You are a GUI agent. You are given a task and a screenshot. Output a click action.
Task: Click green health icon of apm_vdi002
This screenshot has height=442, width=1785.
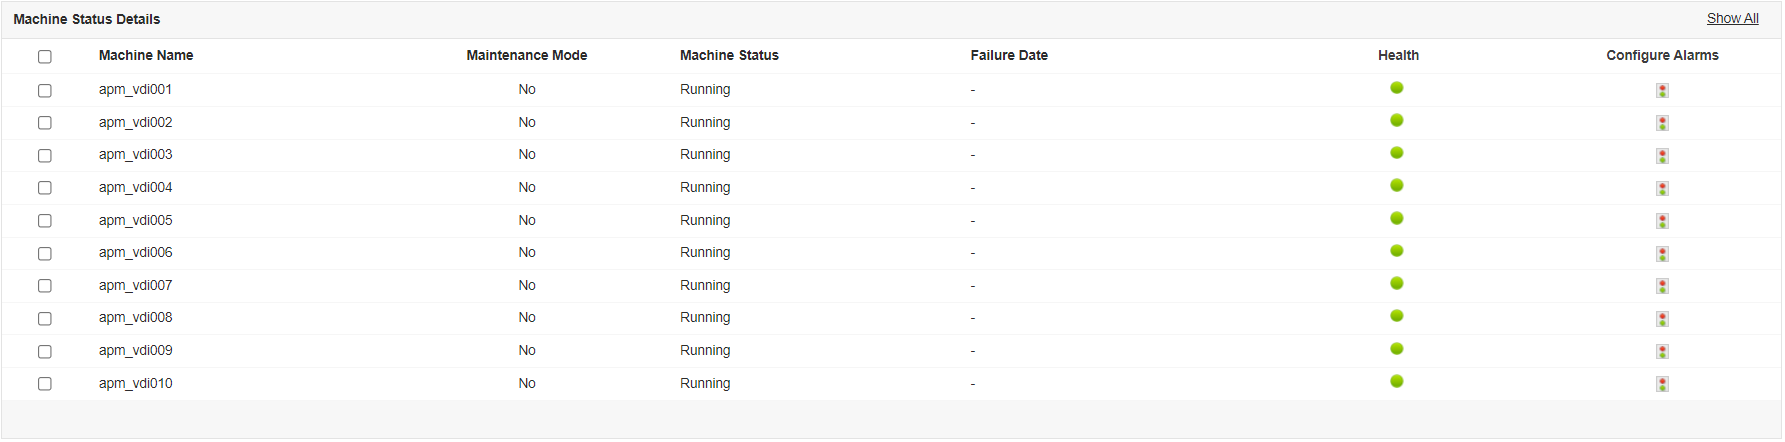coord(1397,121)
